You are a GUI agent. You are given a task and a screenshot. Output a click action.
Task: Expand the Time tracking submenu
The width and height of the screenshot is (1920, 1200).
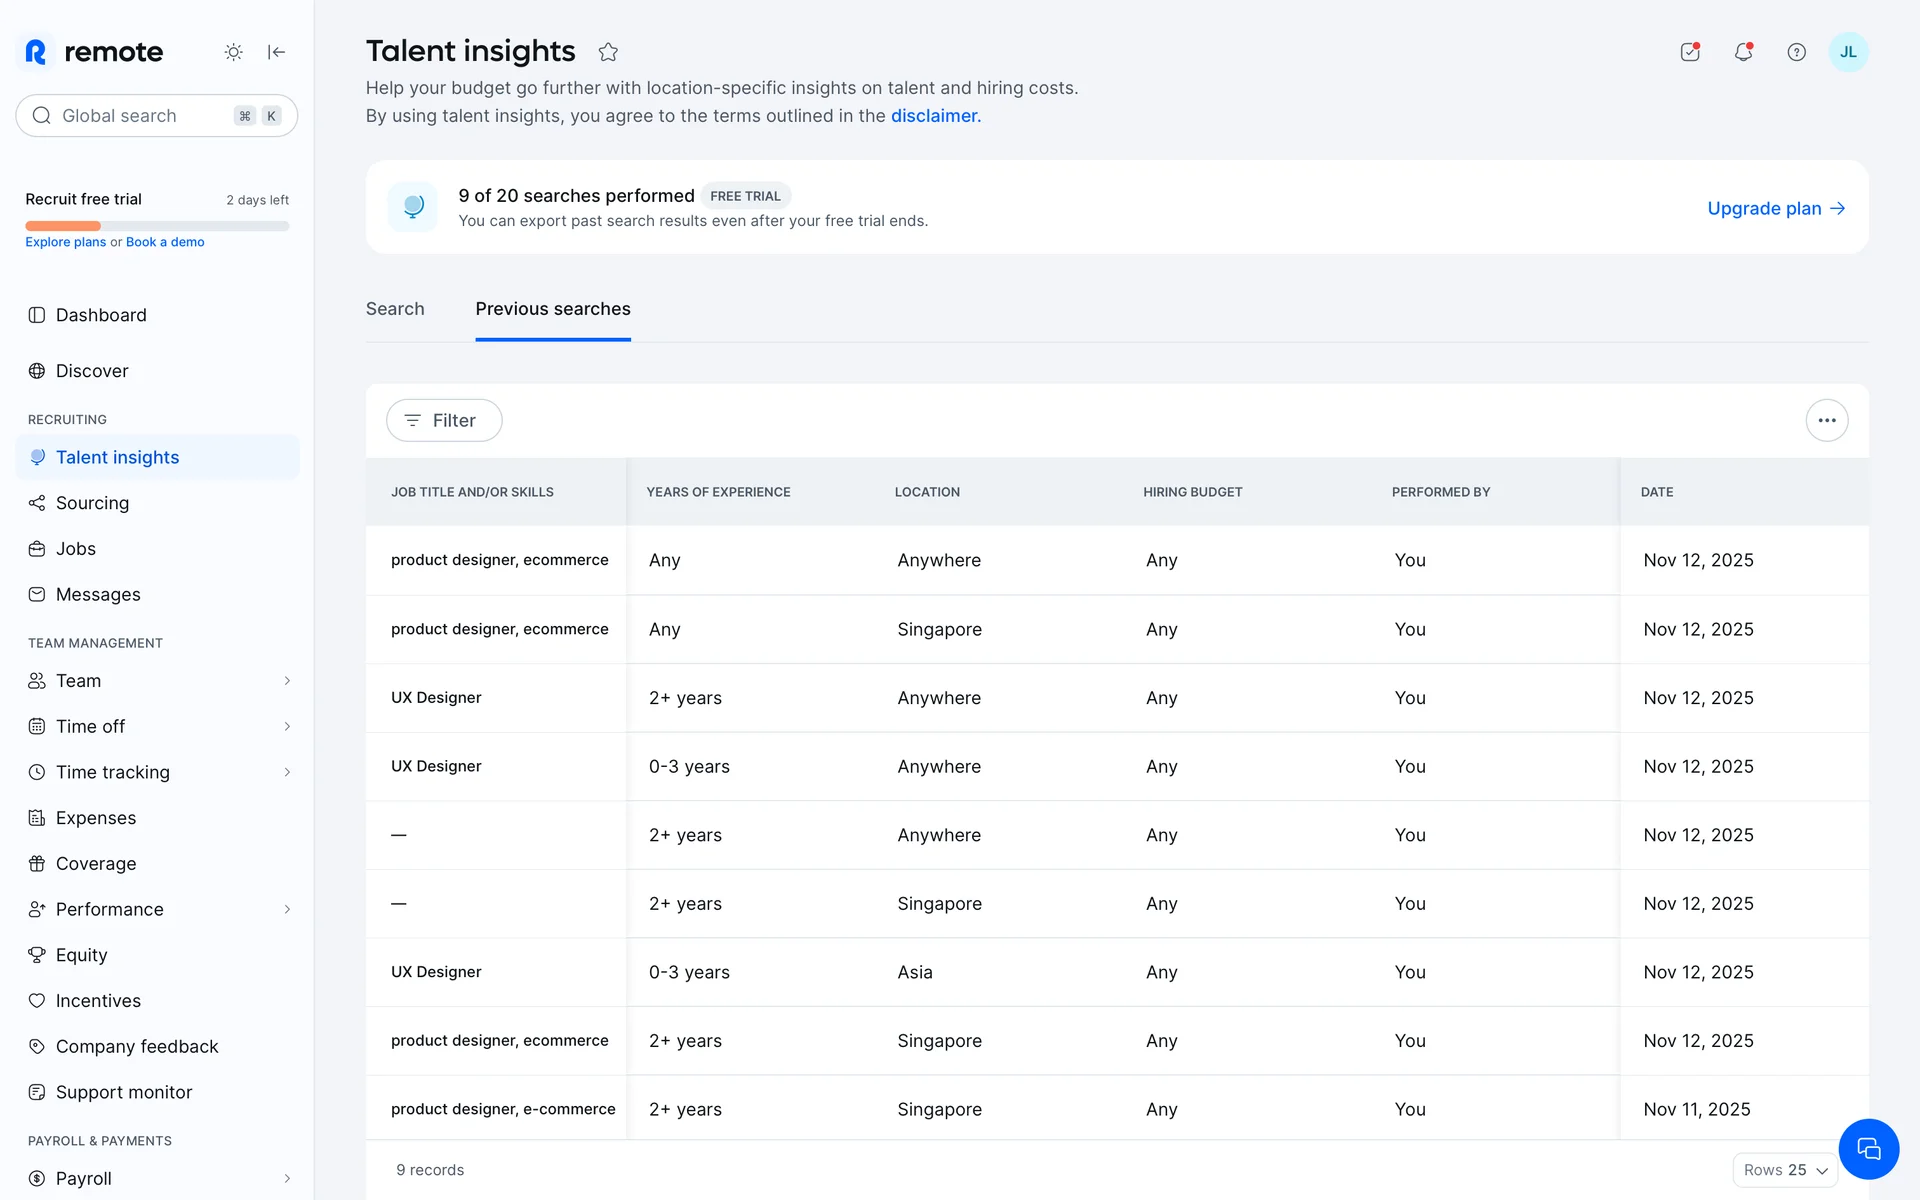click(287, 772)
